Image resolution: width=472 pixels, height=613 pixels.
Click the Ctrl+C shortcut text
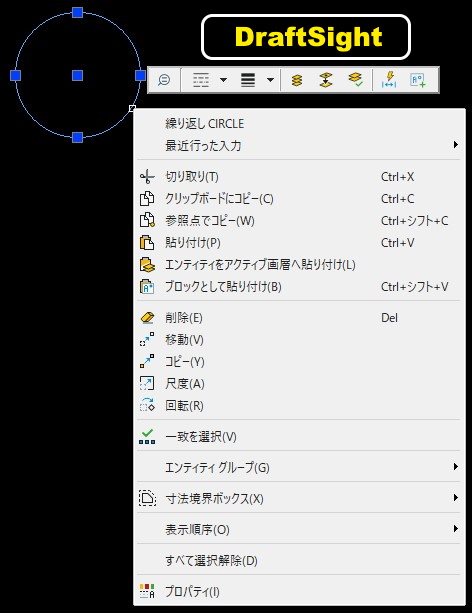pyautogui.click(x=397, y=199)
